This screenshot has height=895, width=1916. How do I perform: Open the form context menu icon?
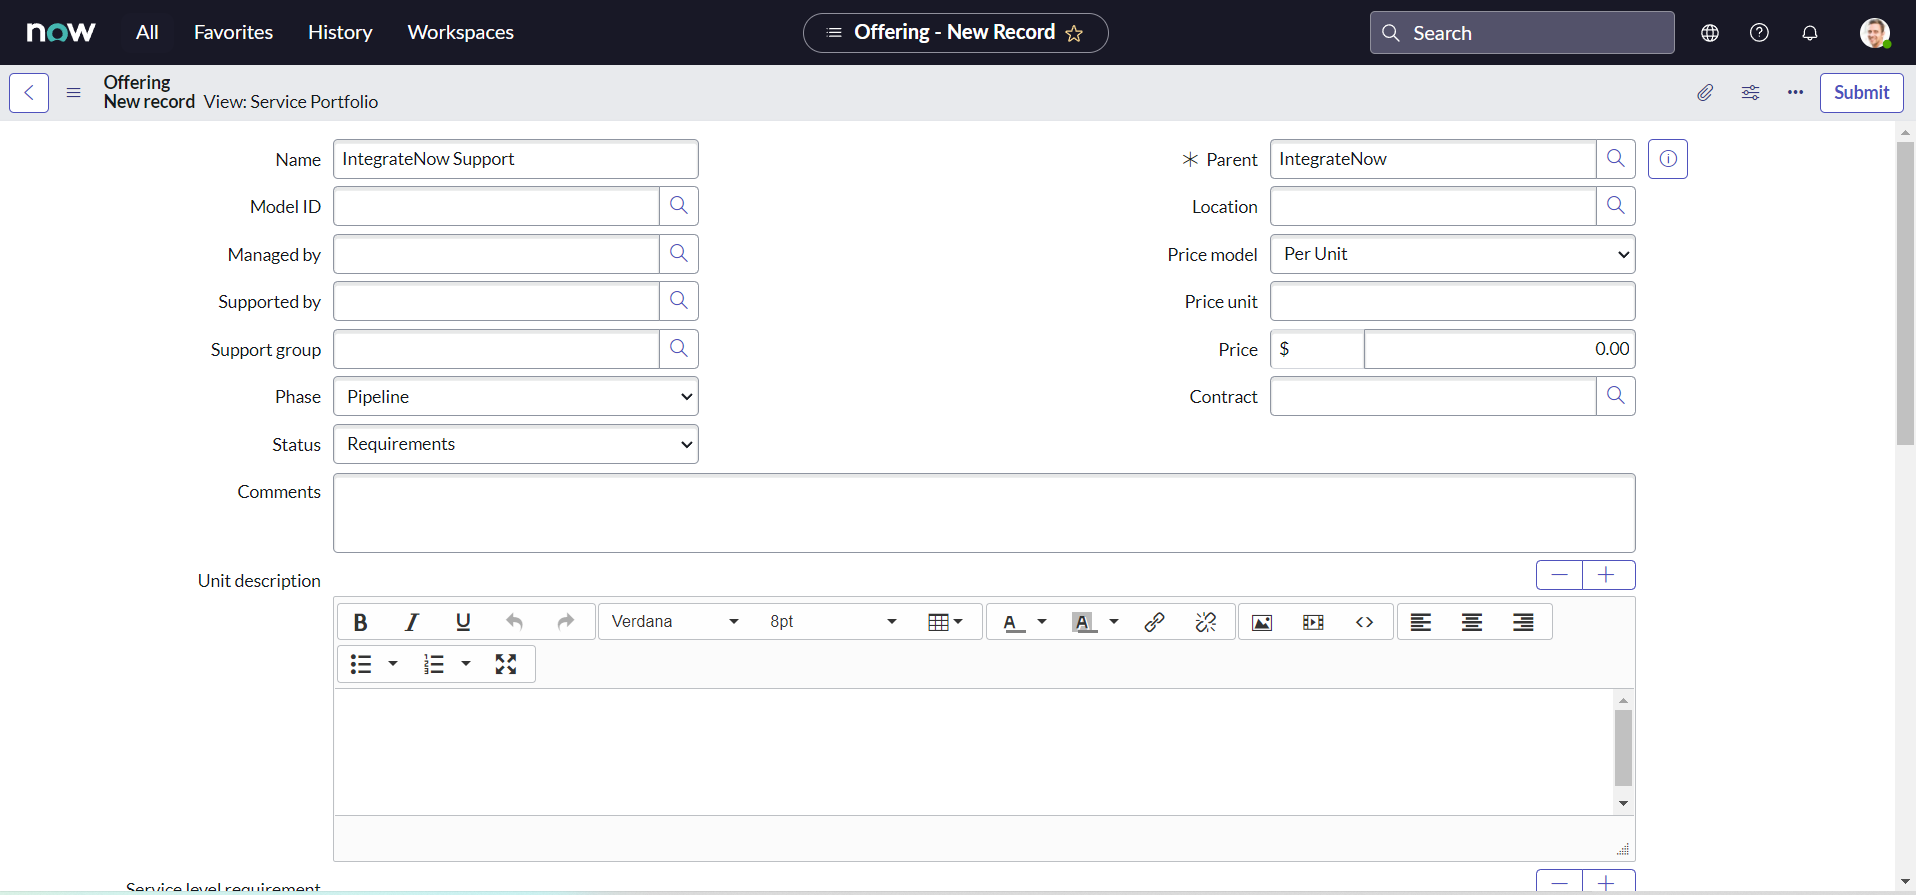[73, 93]
